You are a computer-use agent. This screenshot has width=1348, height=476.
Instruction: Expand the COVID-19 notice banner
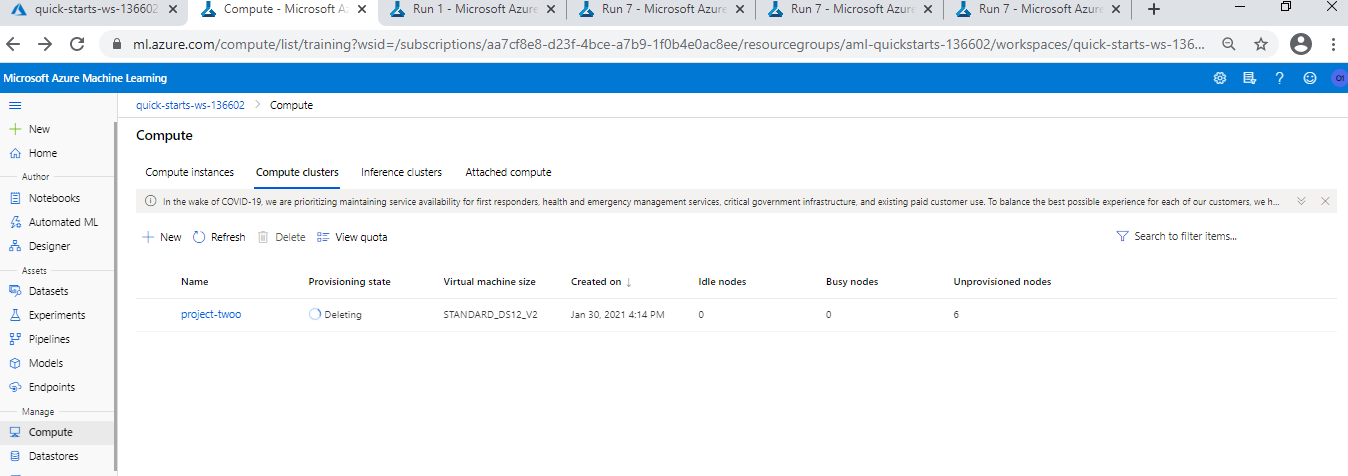[1301, 201]
